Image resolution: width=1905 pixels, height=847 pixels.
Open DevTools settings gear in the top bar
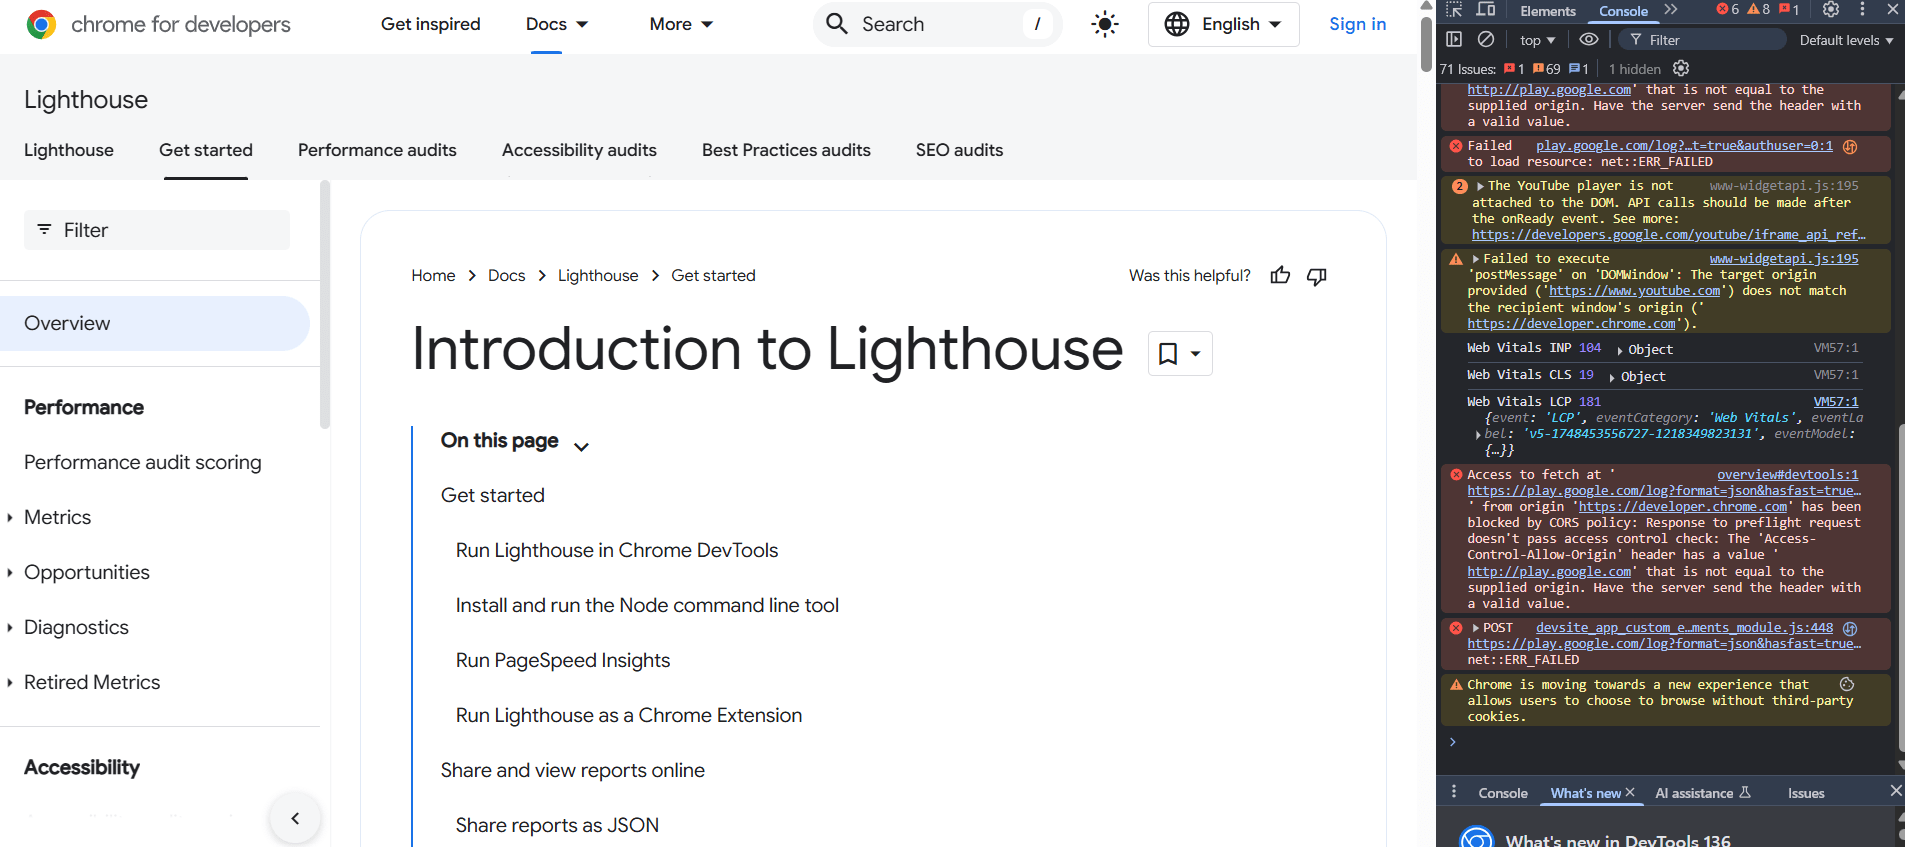click(x=1831, y=9)
